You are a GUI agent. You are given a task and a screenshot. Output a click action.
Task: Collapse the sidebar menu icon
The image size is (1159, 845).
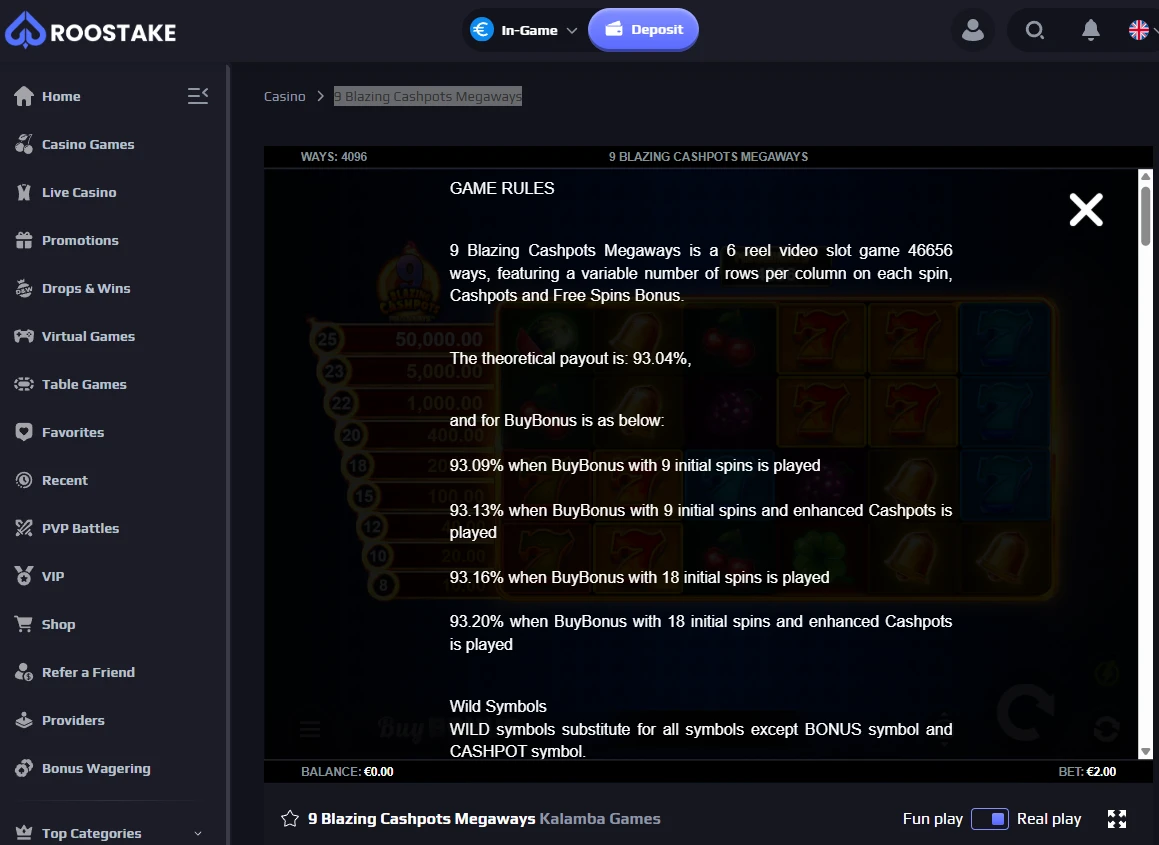198,96
